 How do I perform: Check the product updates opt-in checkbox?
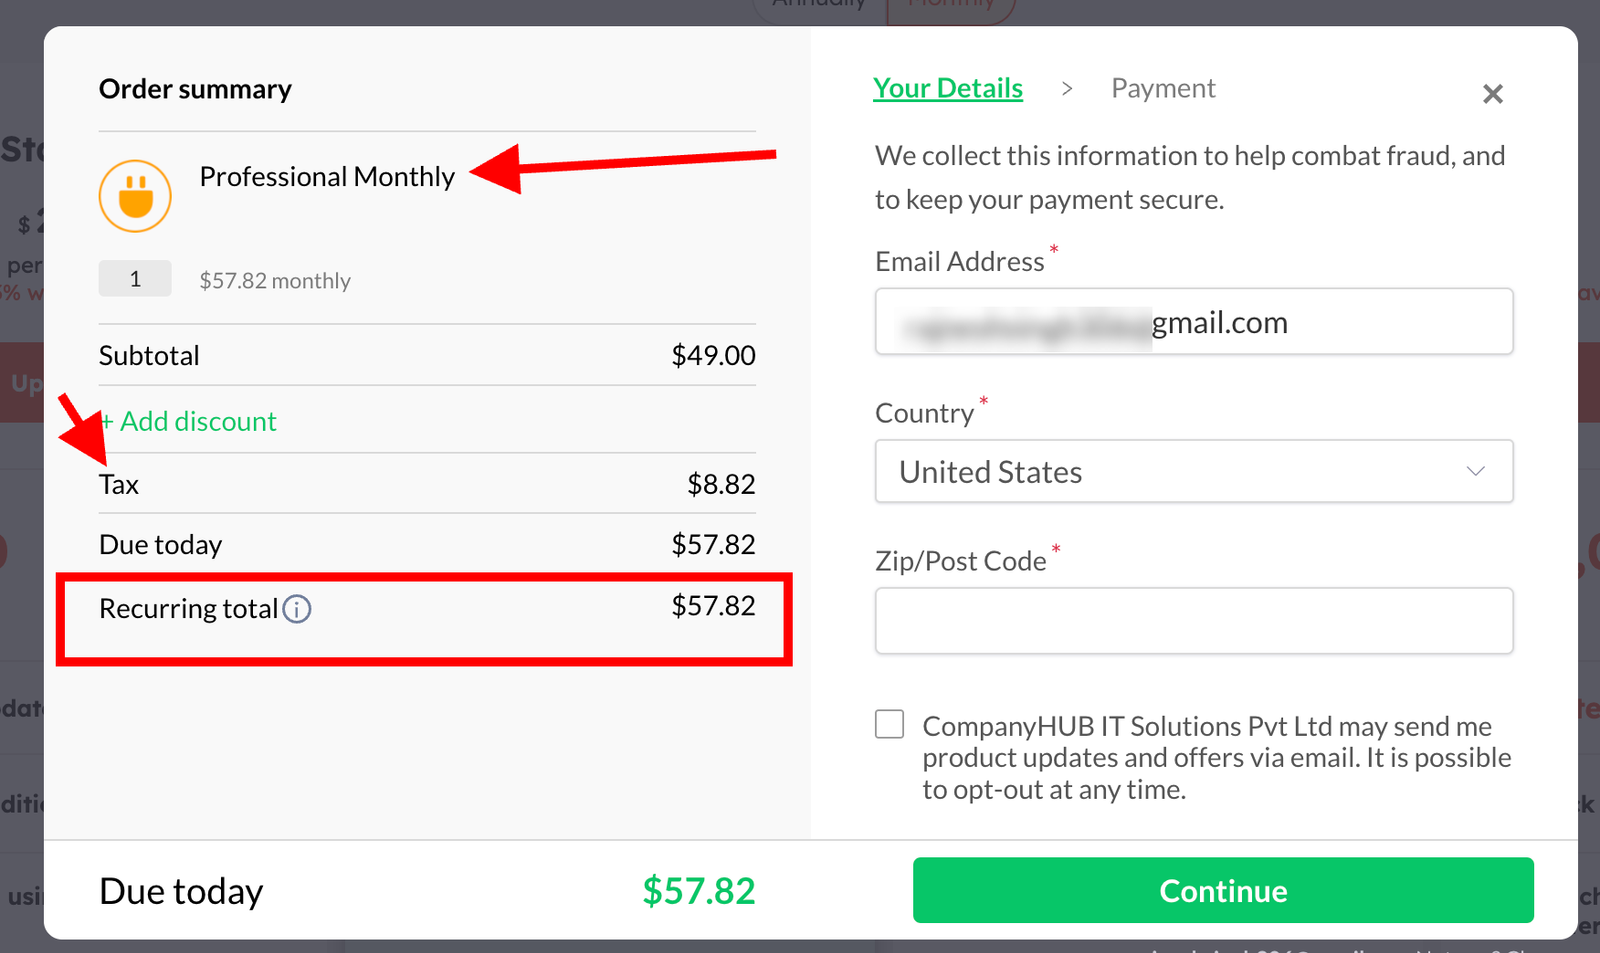point(889,724)
